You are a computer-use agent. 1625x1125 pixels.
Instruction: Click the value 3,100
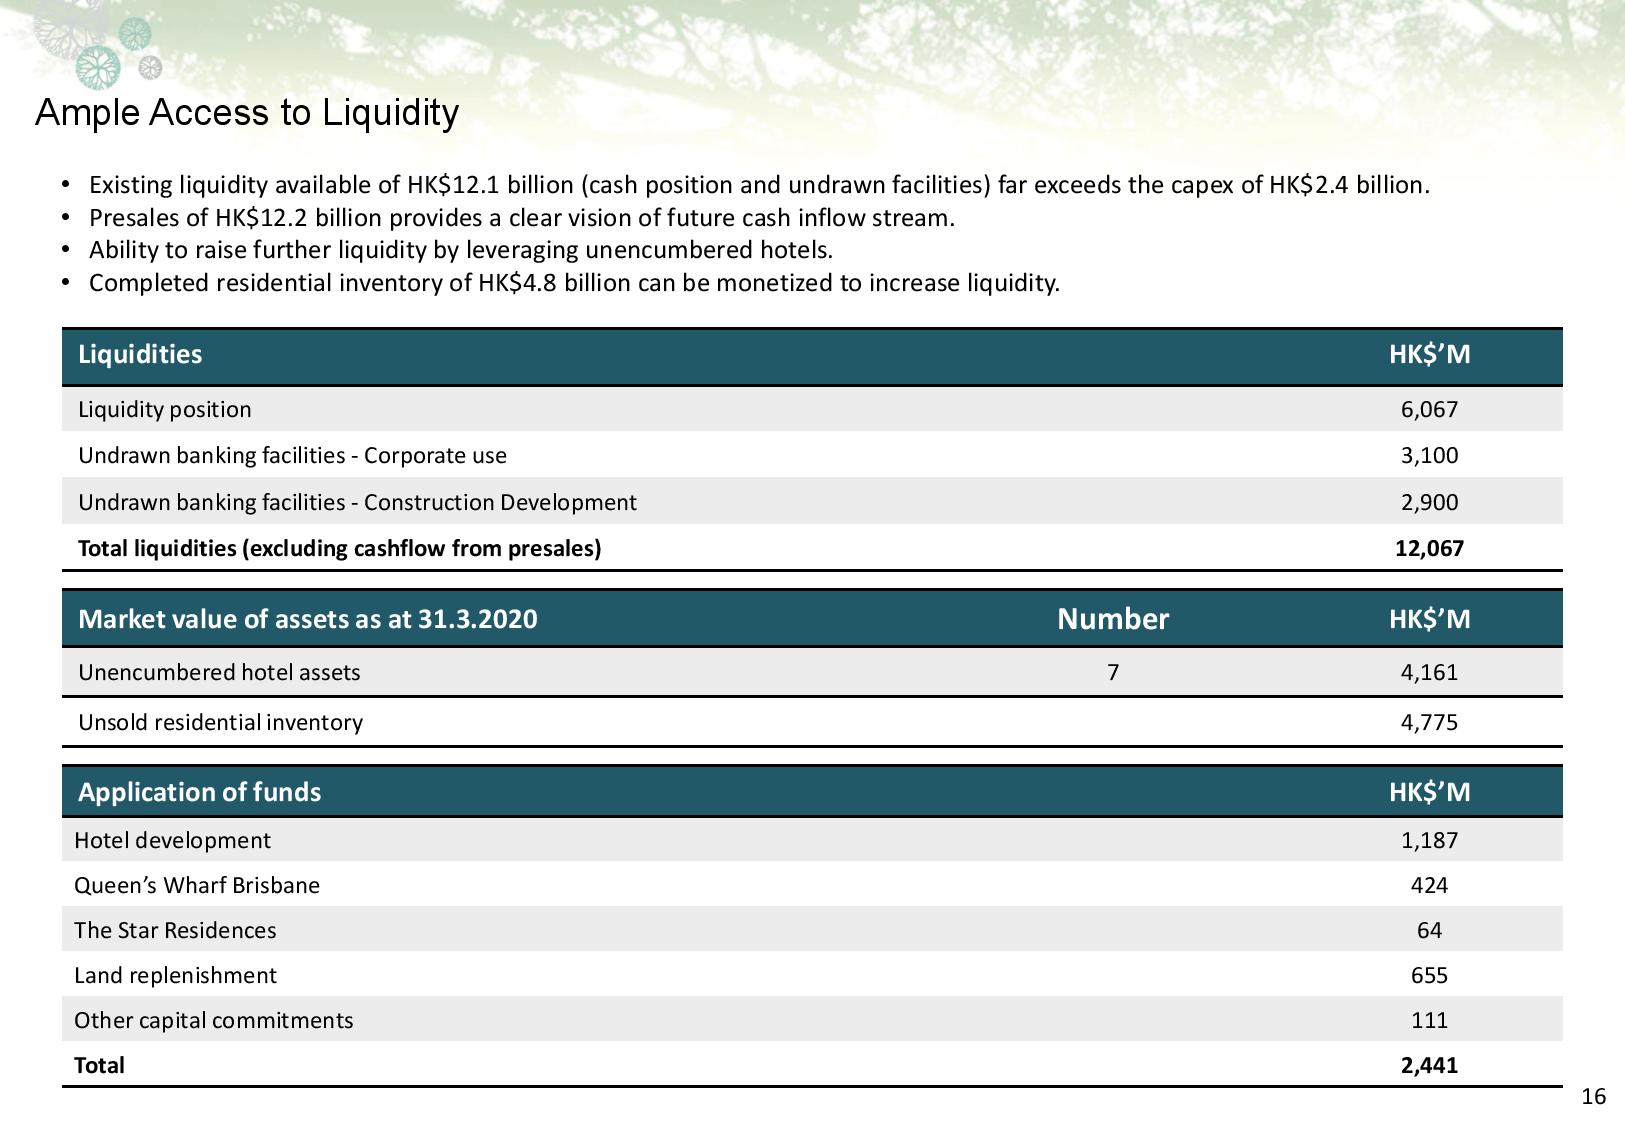(x=1430, y=455)
